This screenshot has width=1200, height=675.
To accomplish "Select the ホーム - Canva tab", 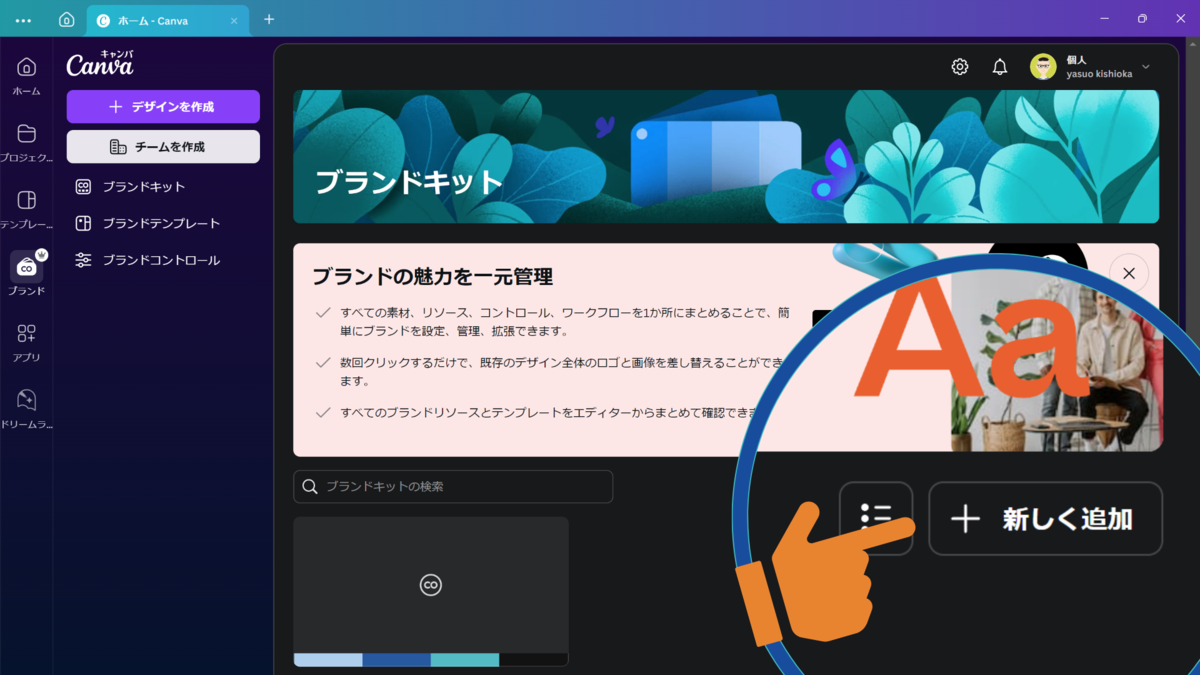I will [167, 20].
